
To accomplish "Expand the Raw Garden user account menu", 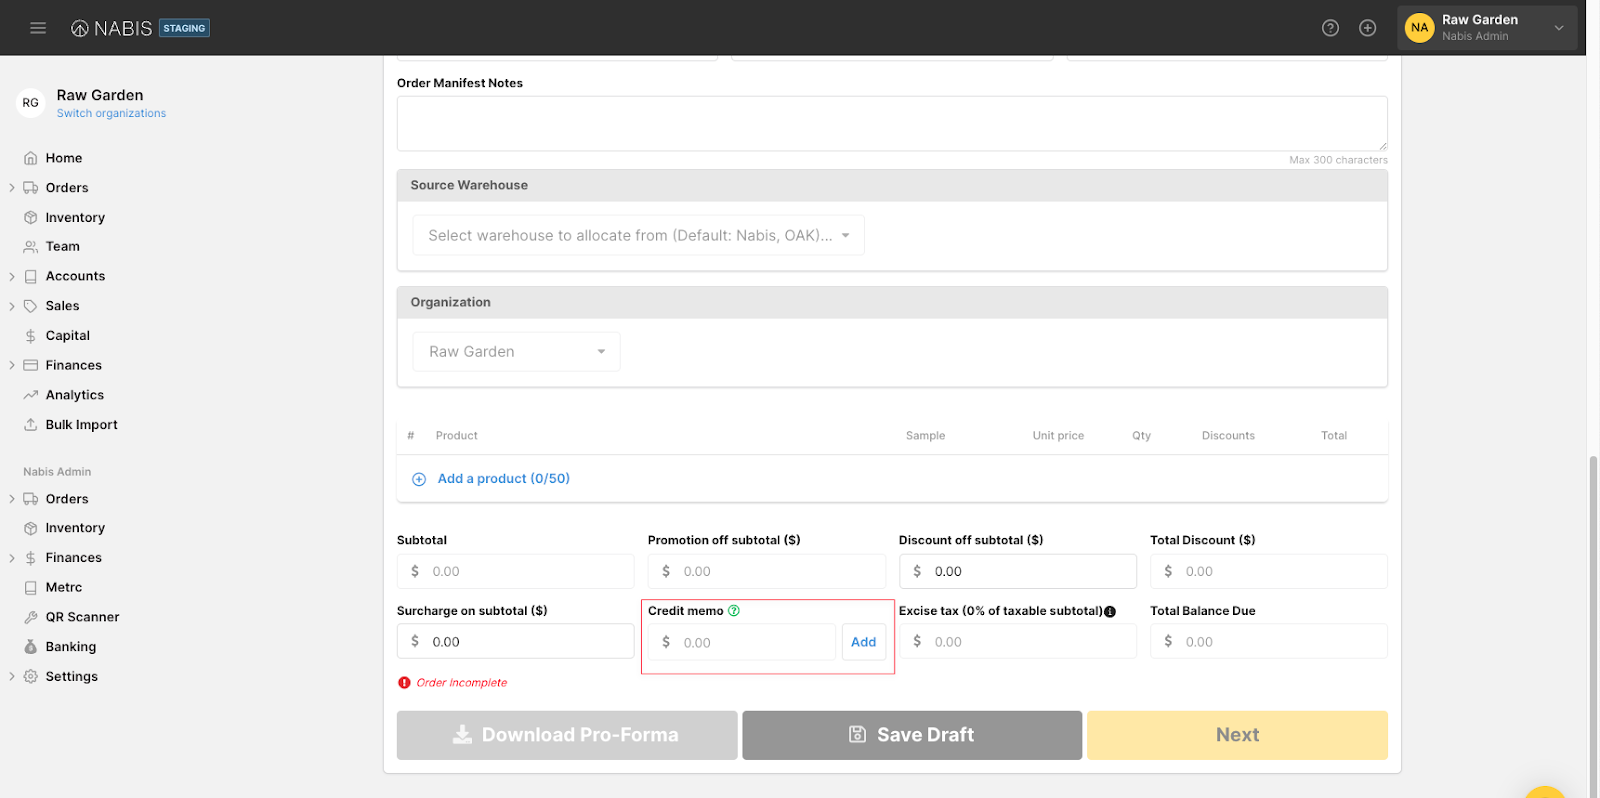I will [x=1487, y=28].
